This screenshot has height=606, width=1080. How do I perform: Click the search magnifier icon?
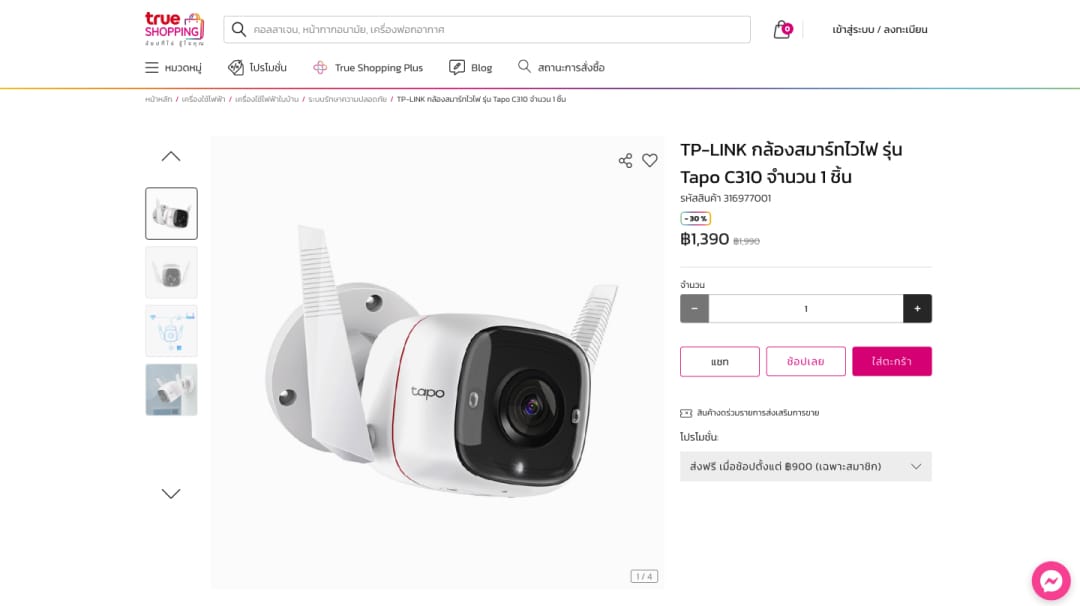point(239,29)
